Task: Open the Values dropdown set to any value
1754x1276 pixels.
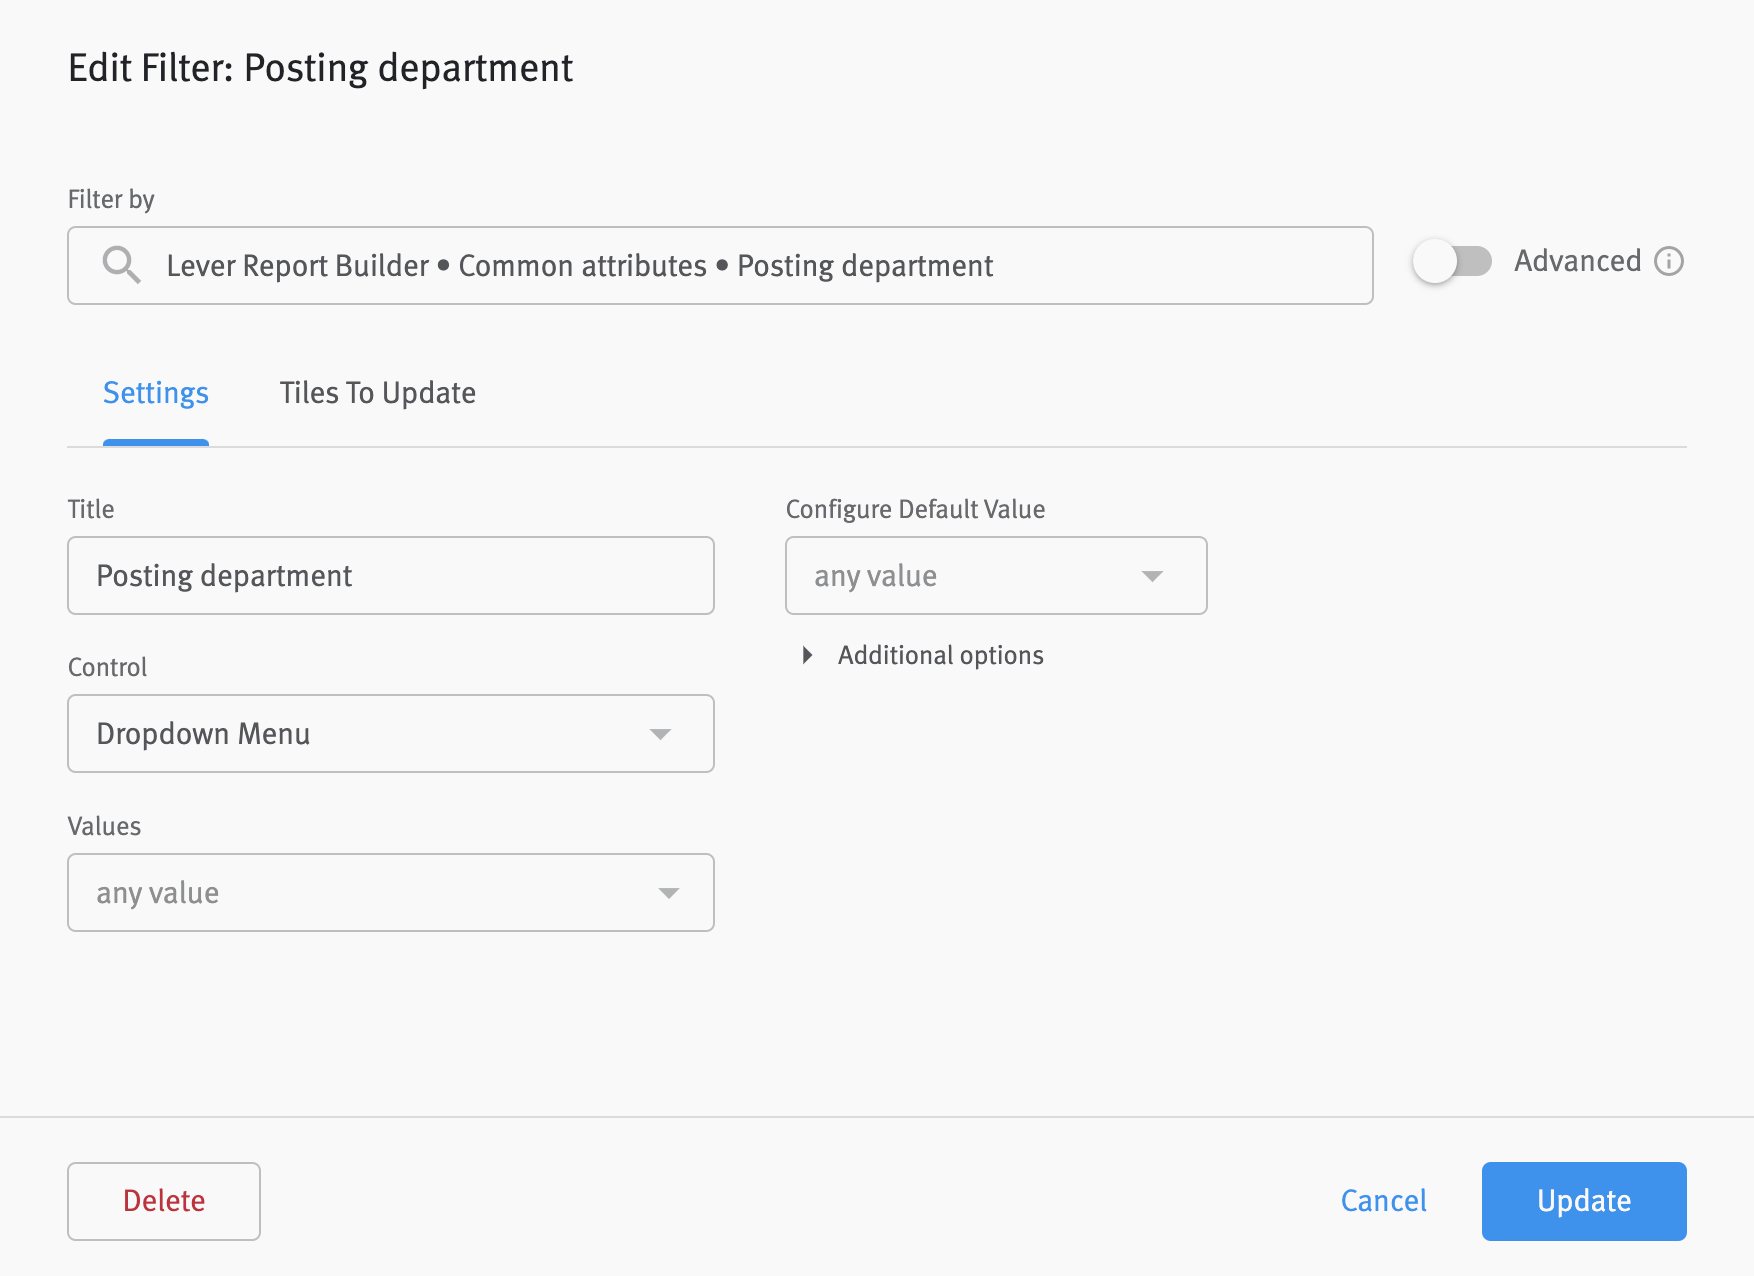Action: pos(390,892)
